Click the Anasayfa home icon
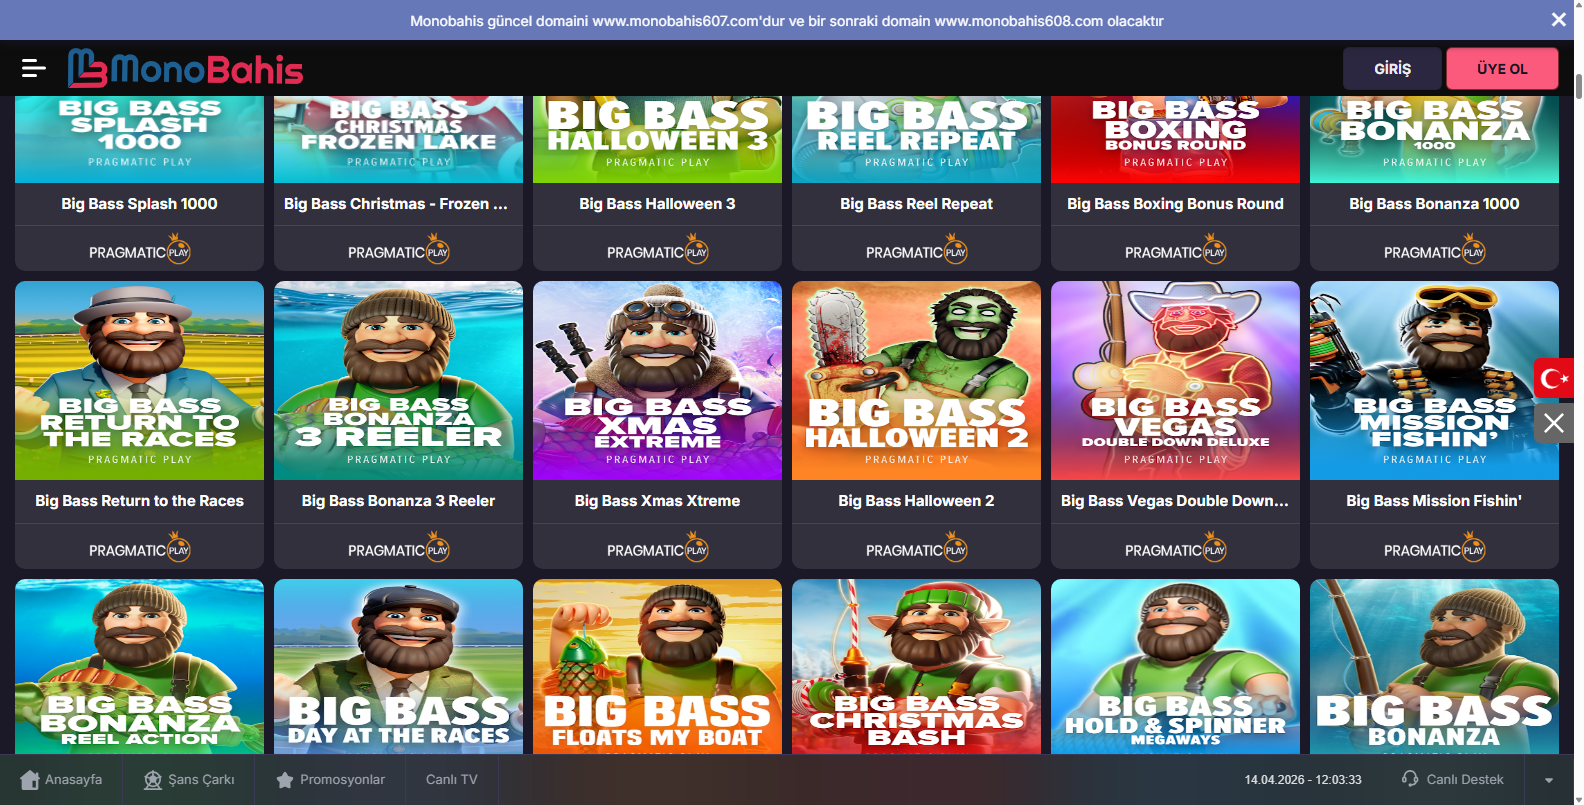Image resolution: width=1584 pixels, height=805 pixels. tap(30, 779)
